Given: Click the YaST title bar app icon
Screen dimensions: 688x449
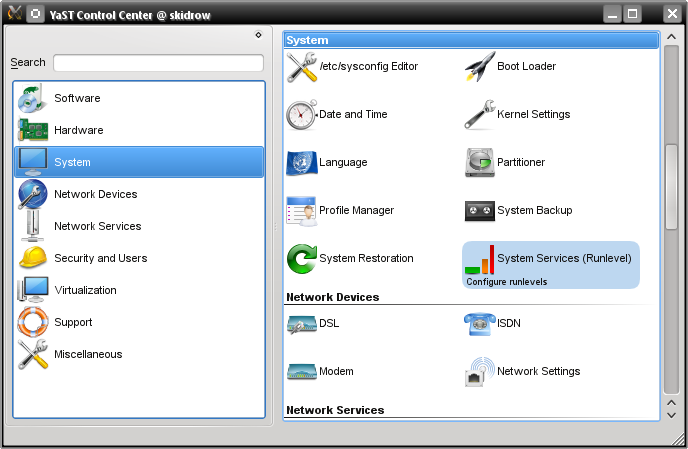Looking at the screenshot, I should 14,13.
